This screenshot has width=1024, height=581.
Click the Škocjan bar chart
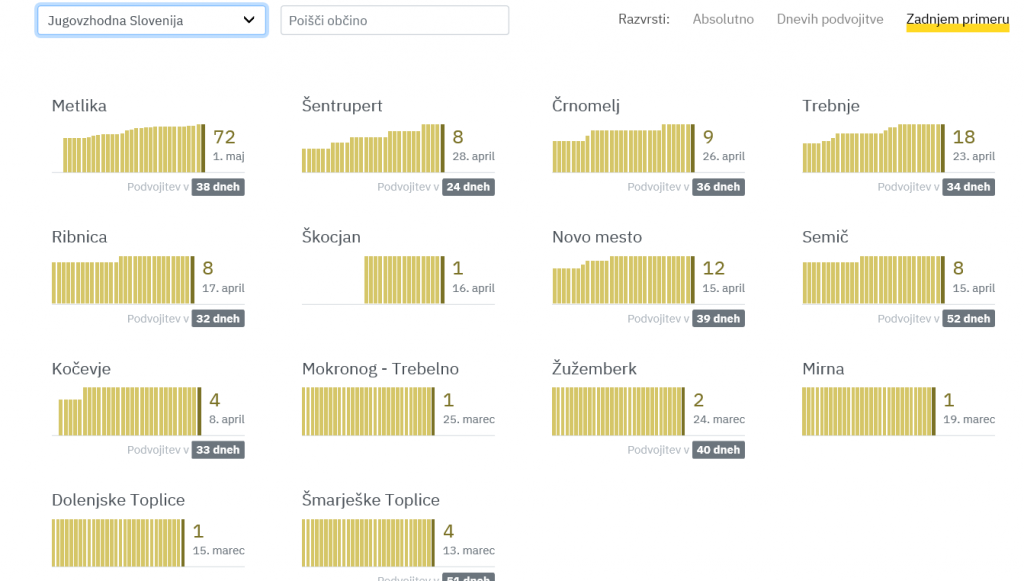[x=404, y=280]
